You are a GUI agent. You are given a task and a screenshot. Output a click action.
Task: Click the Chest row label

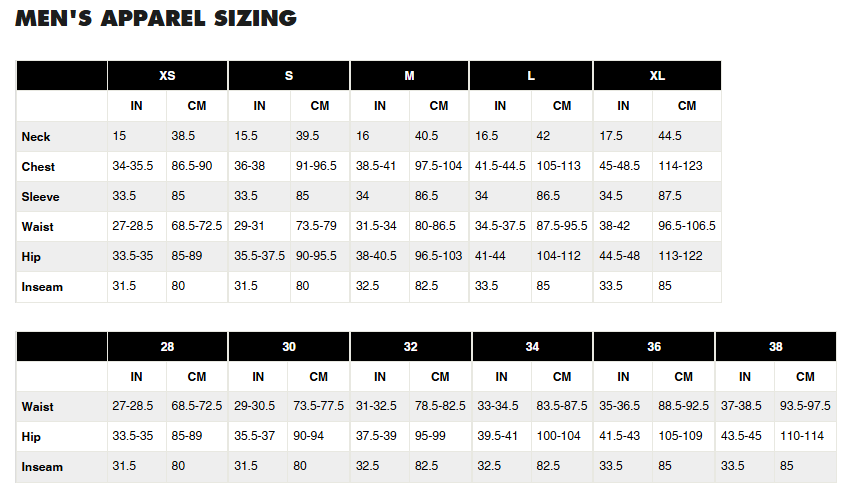click(38, 167)
